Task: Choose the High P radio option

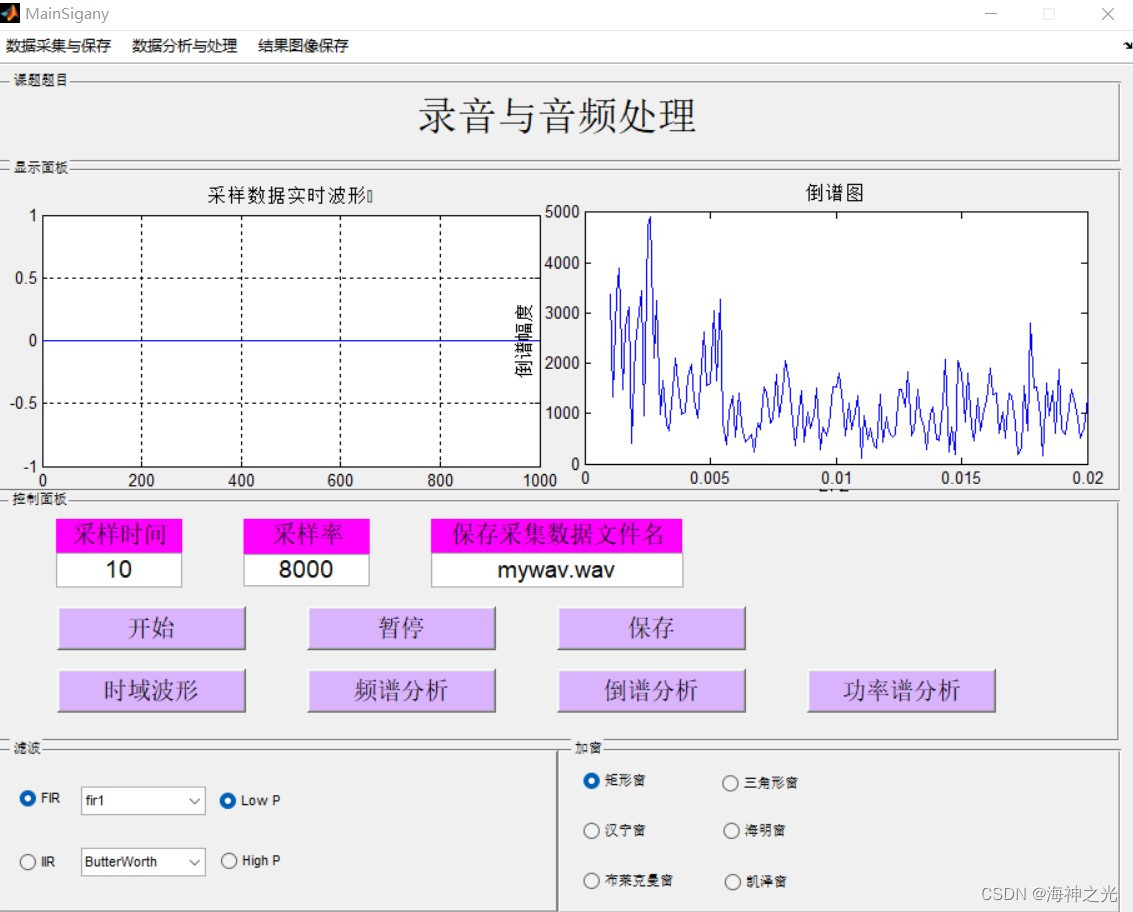Action: [x=229, y=861]
